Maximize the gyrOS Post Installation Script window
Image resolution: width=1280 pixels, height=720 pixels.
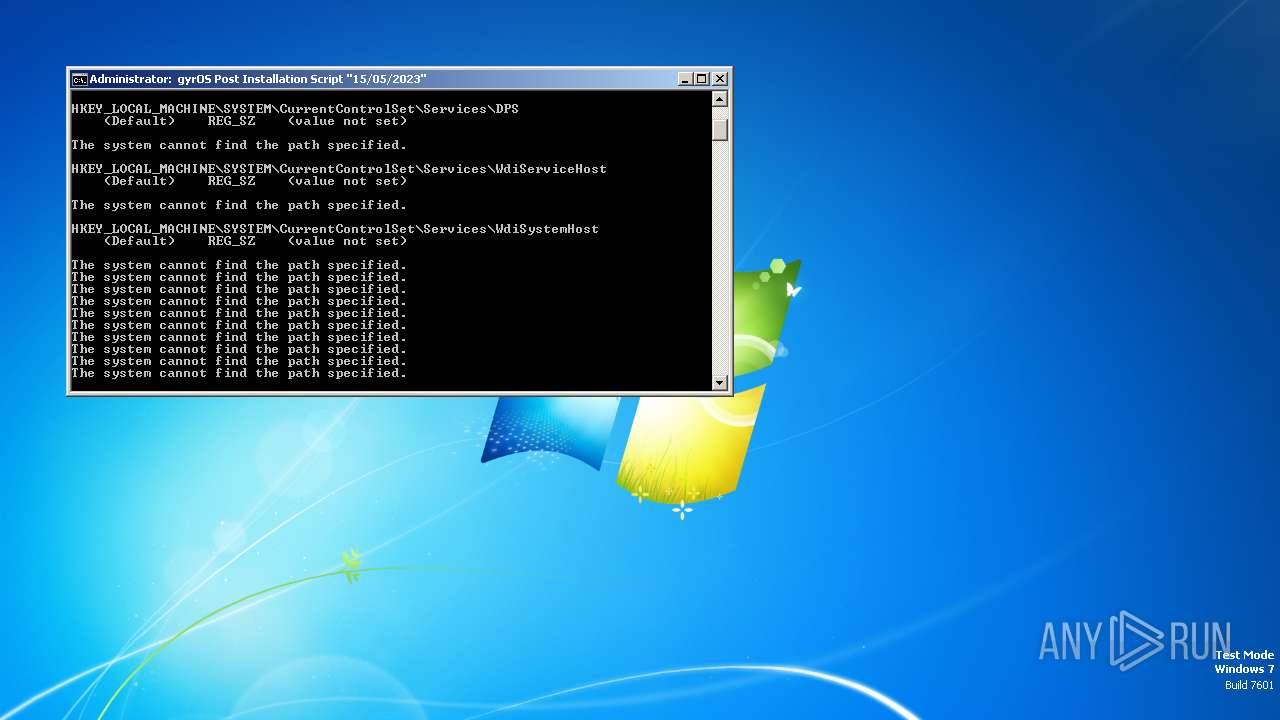pos(702,79)
